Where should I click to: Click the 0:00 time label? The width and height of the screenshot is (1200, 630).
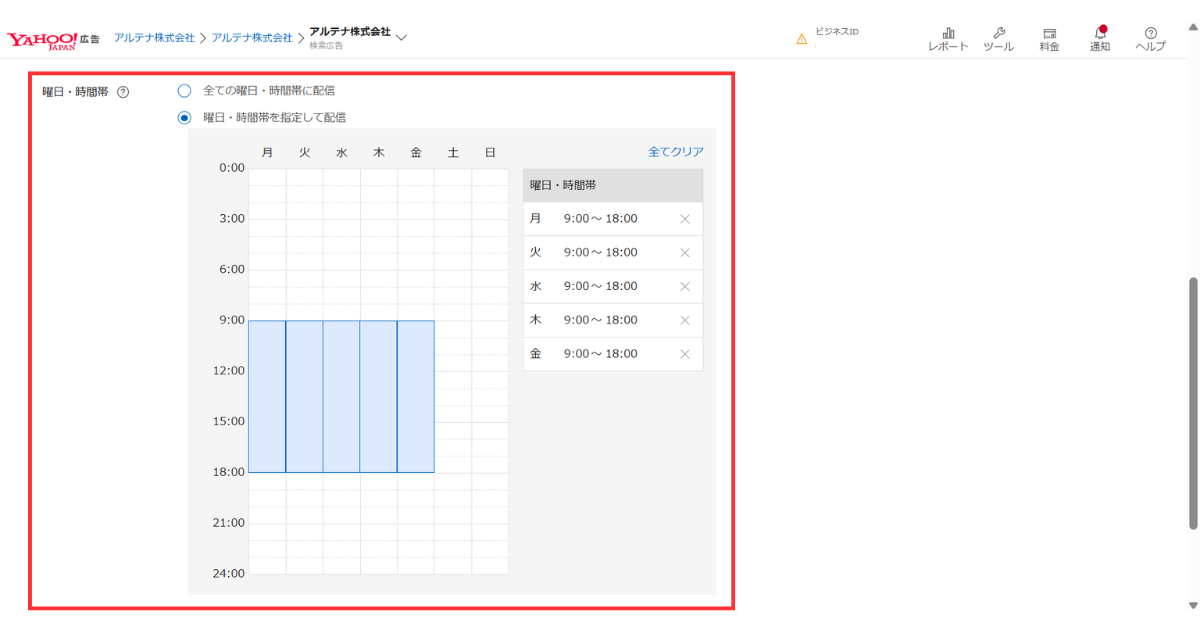[230, 168]
